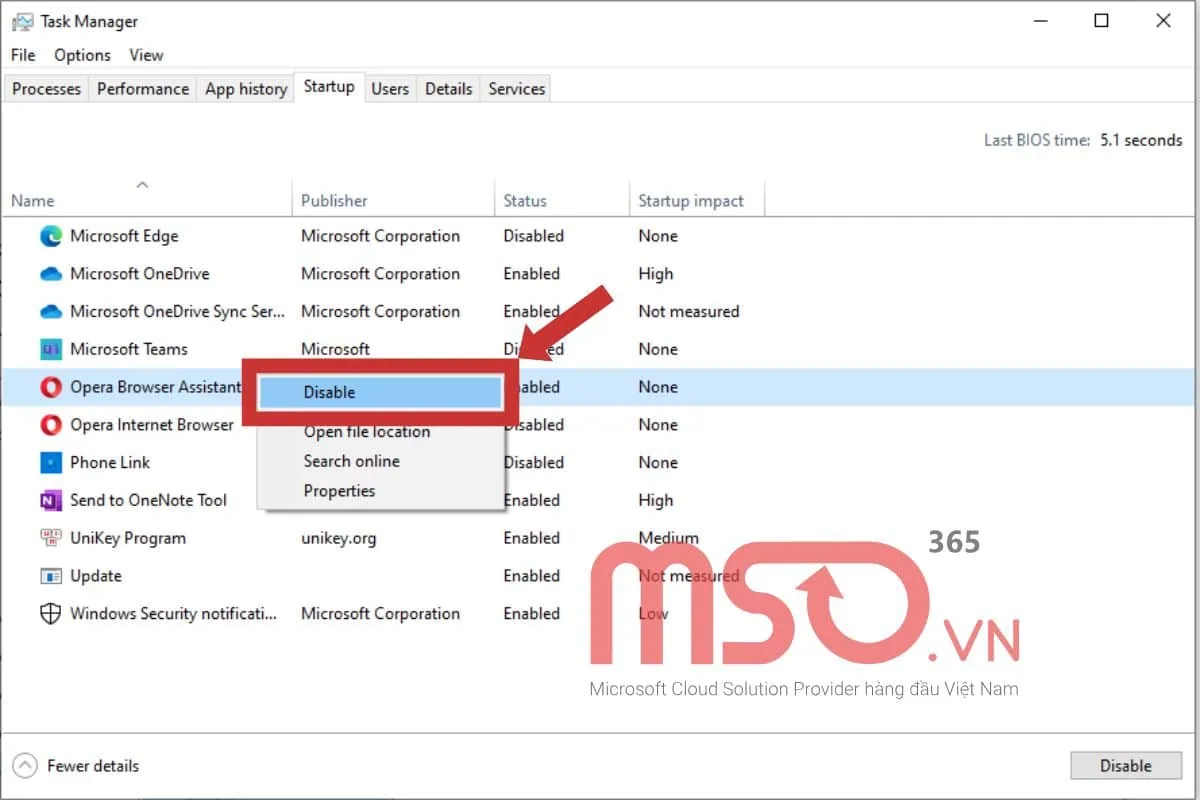Screen dimensions: 1200x800
Task: Click the Opera Browser Assistant icon
Action: tap(51, 387)
